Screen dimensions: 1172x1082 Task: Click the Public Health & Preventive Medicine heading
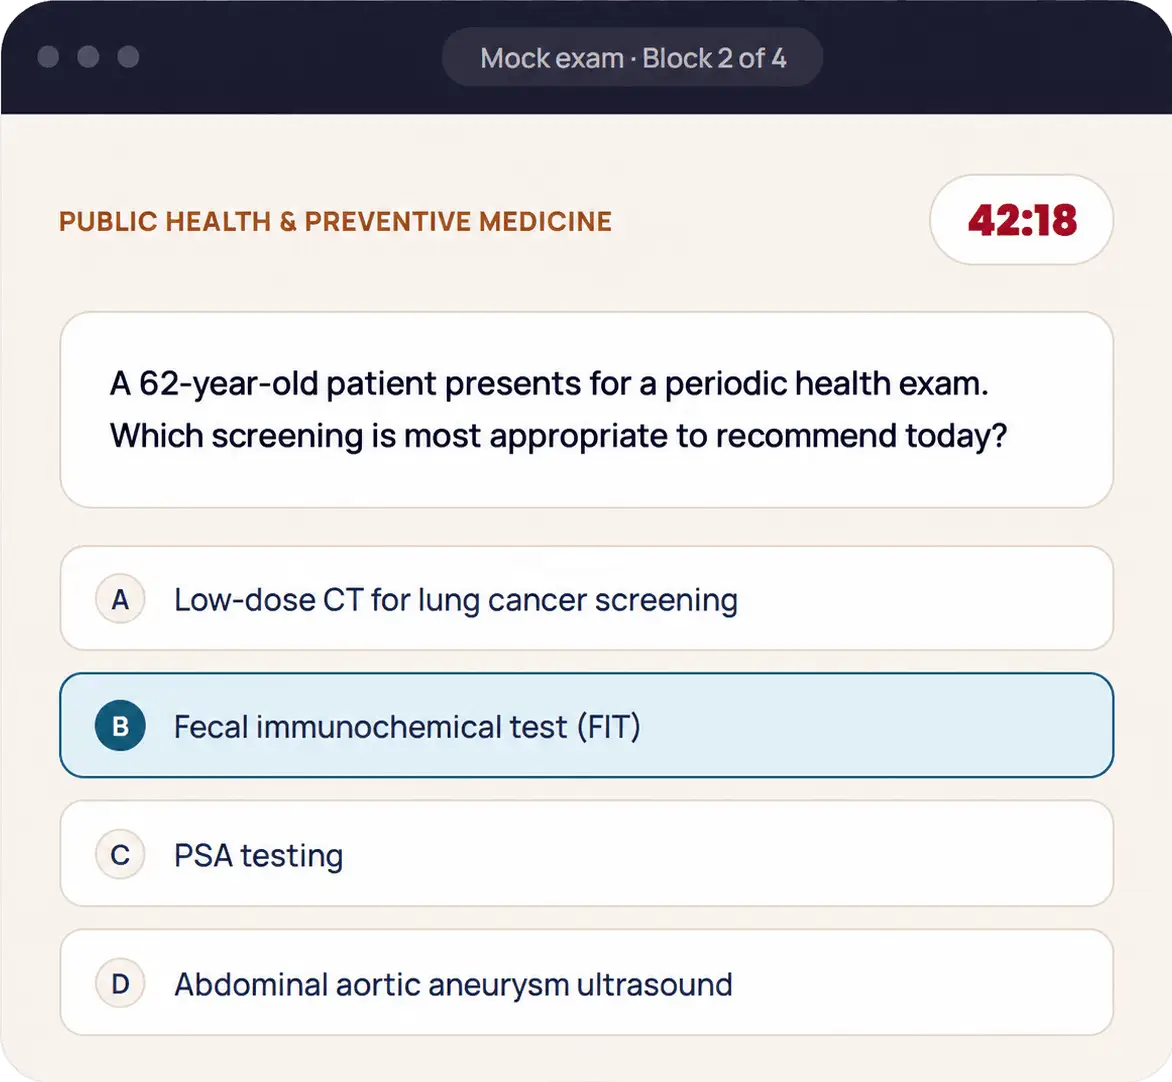click(336, 221)
